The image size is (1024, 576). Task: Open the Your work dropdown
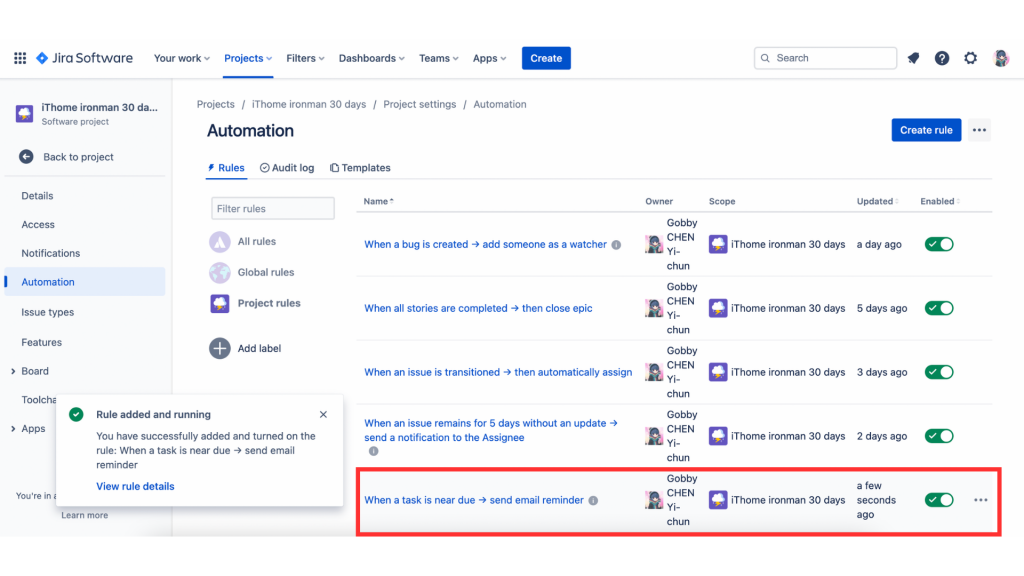coord(182,58)
